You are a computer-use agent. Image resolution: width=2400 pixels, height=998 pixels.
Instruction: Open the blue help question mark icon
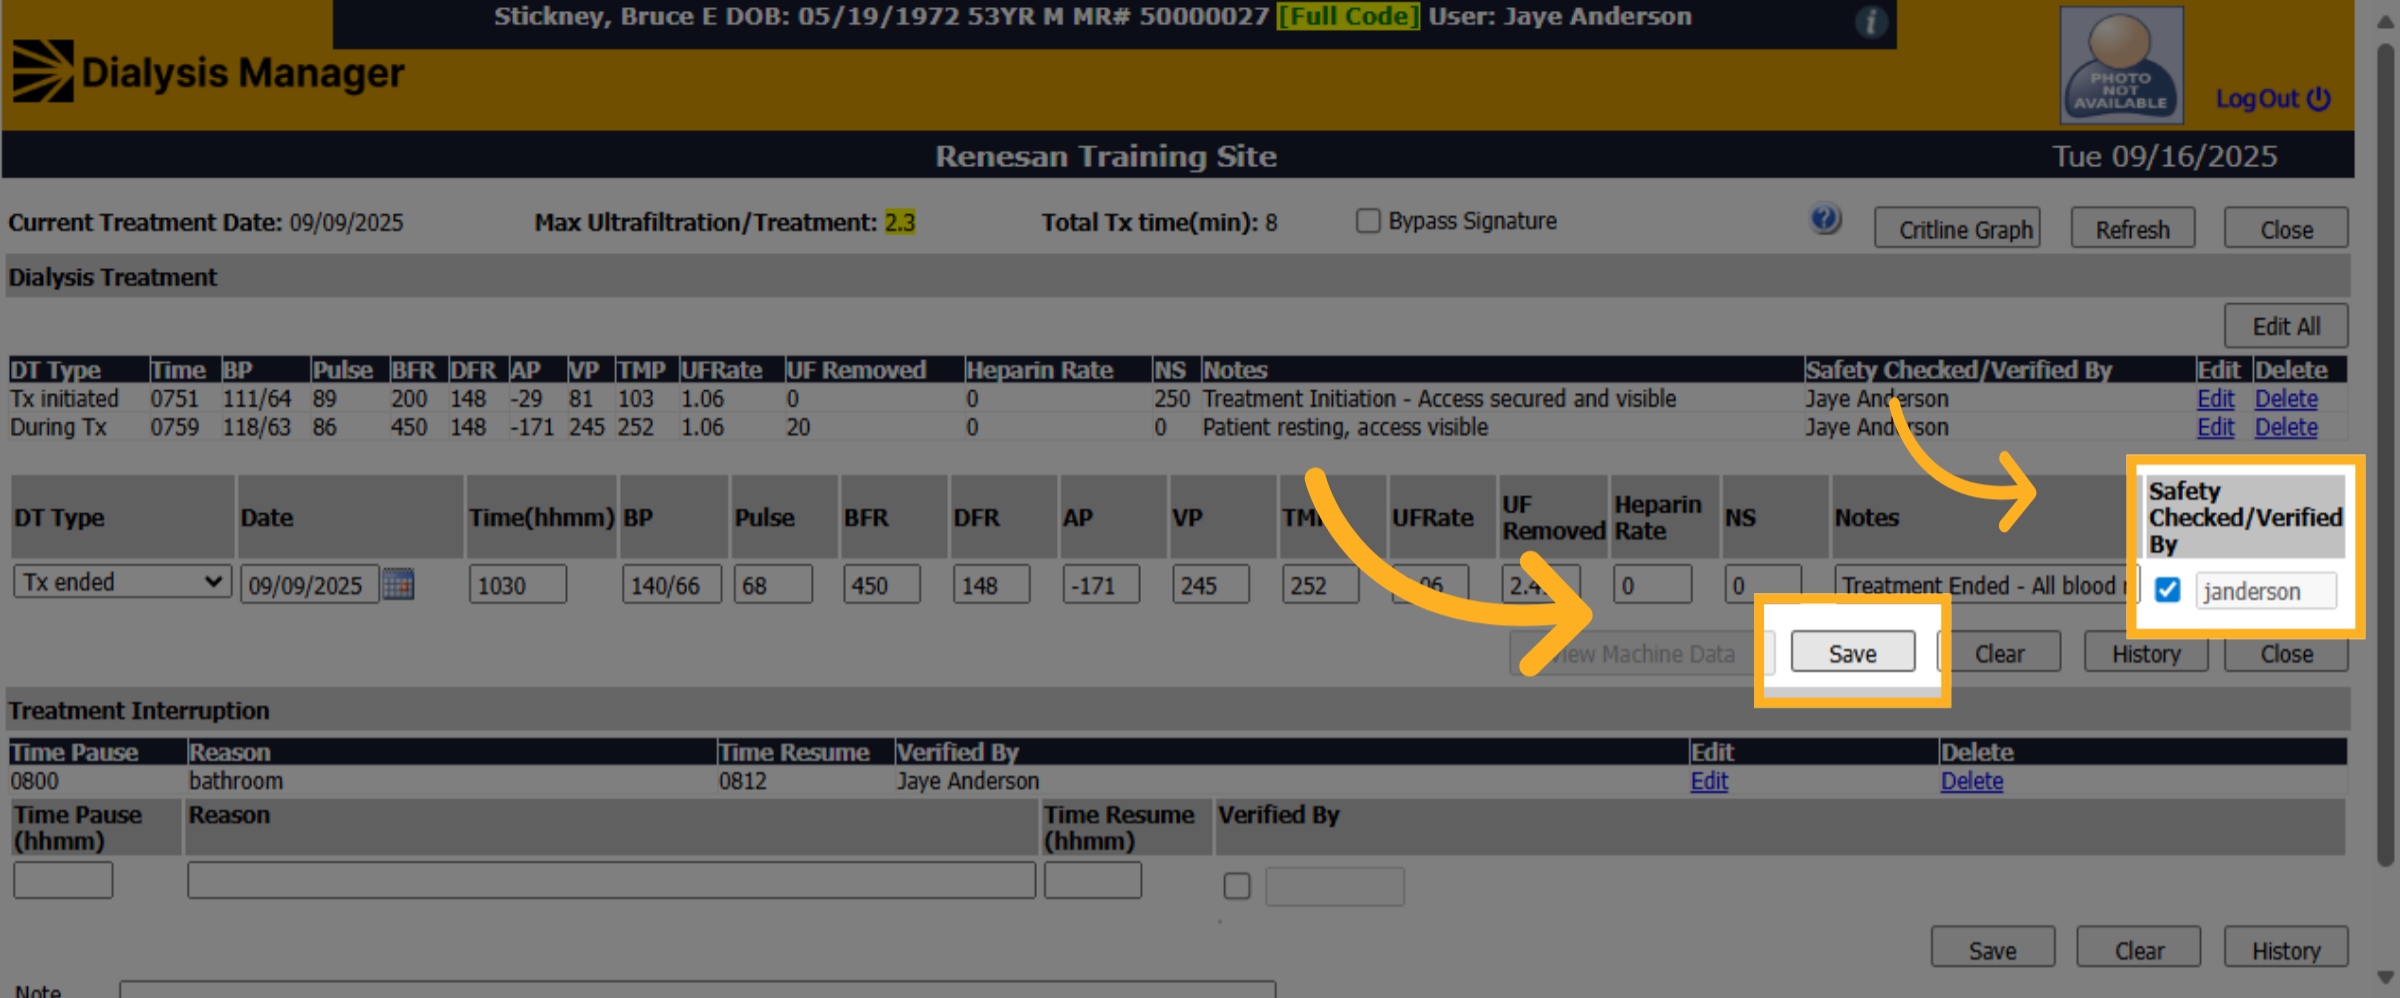click(1825, 219)
